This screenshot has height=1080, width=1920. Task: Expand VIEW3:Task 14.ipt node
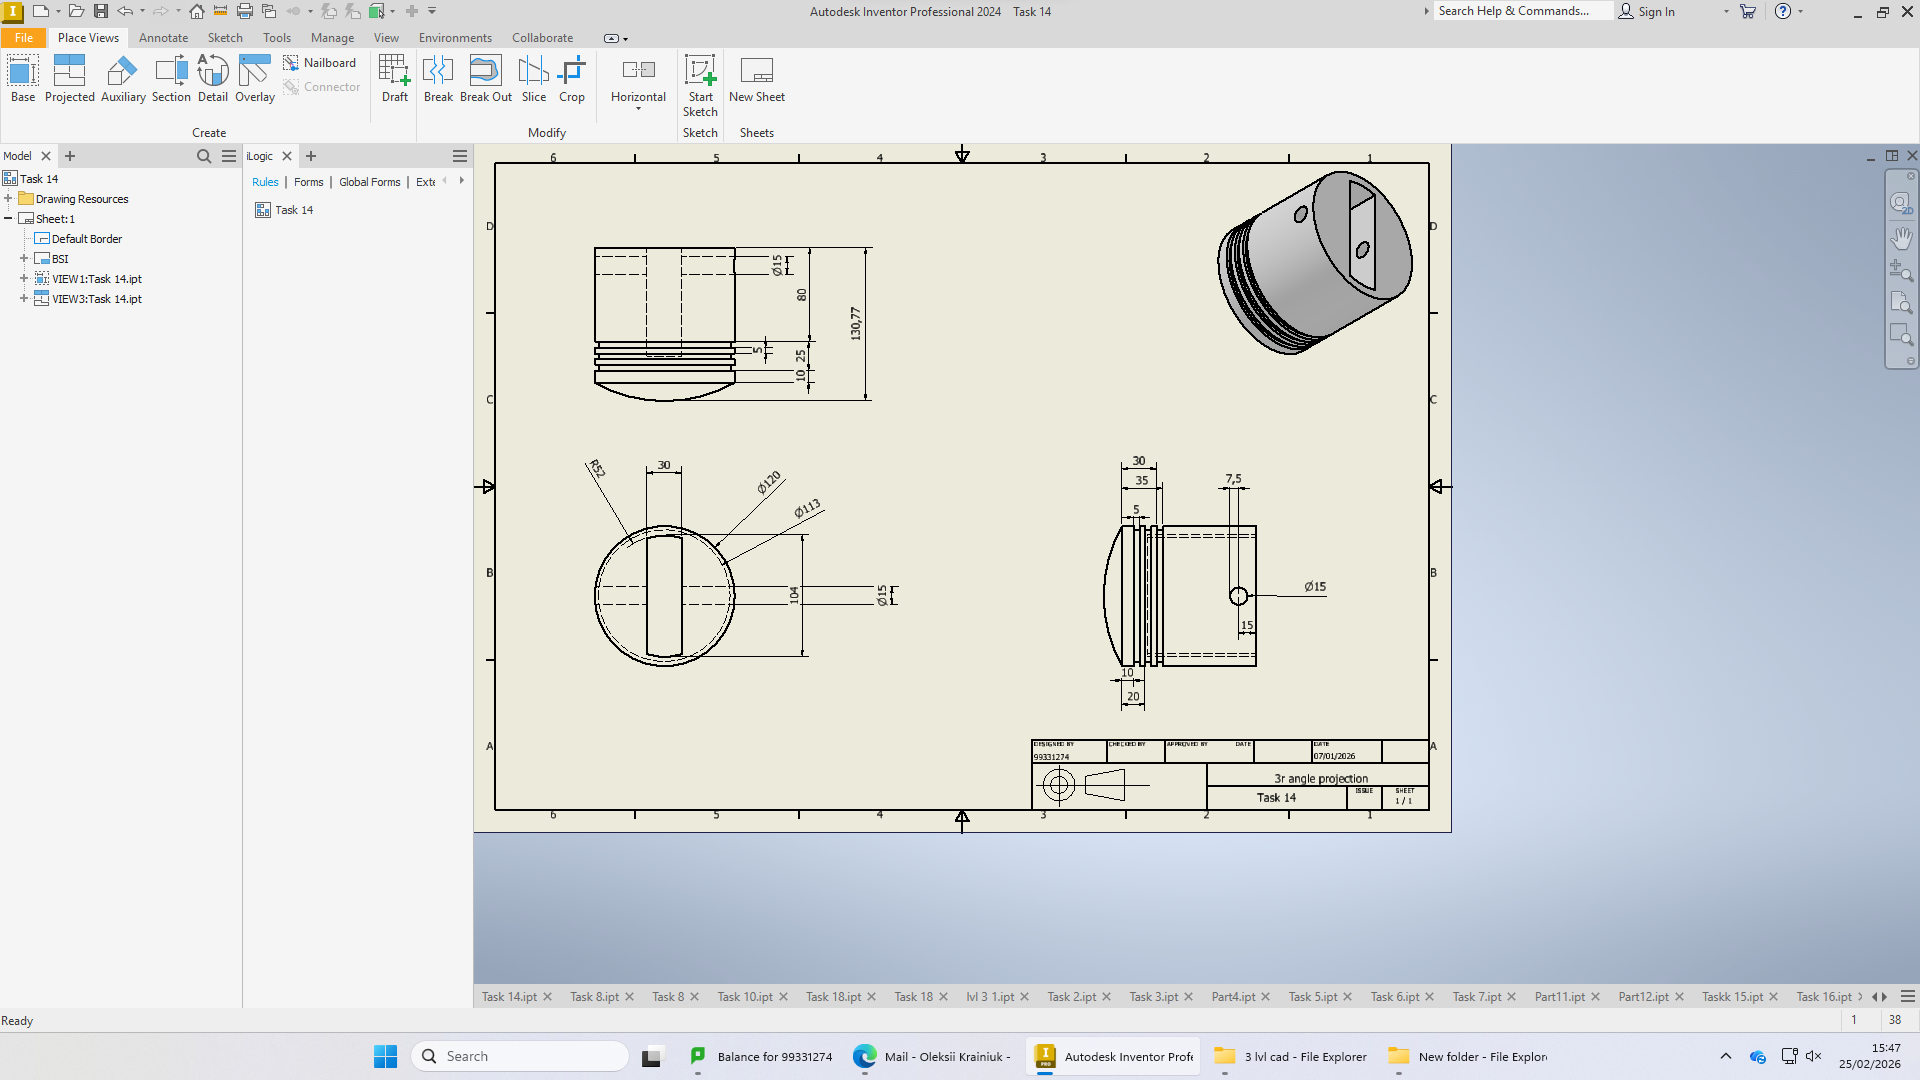pyautogui.click(x=24, y=299)
